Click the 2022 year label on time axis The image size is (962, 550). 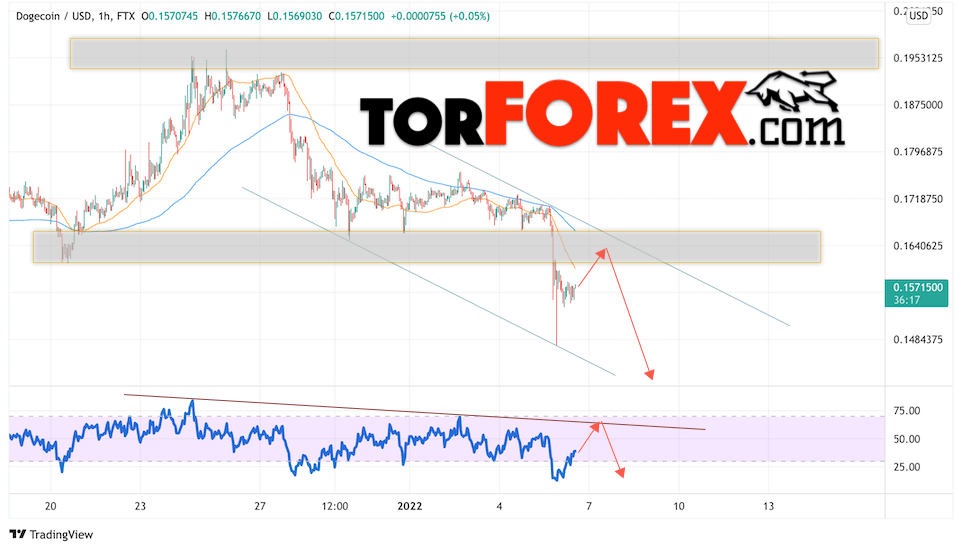point(410,506)
